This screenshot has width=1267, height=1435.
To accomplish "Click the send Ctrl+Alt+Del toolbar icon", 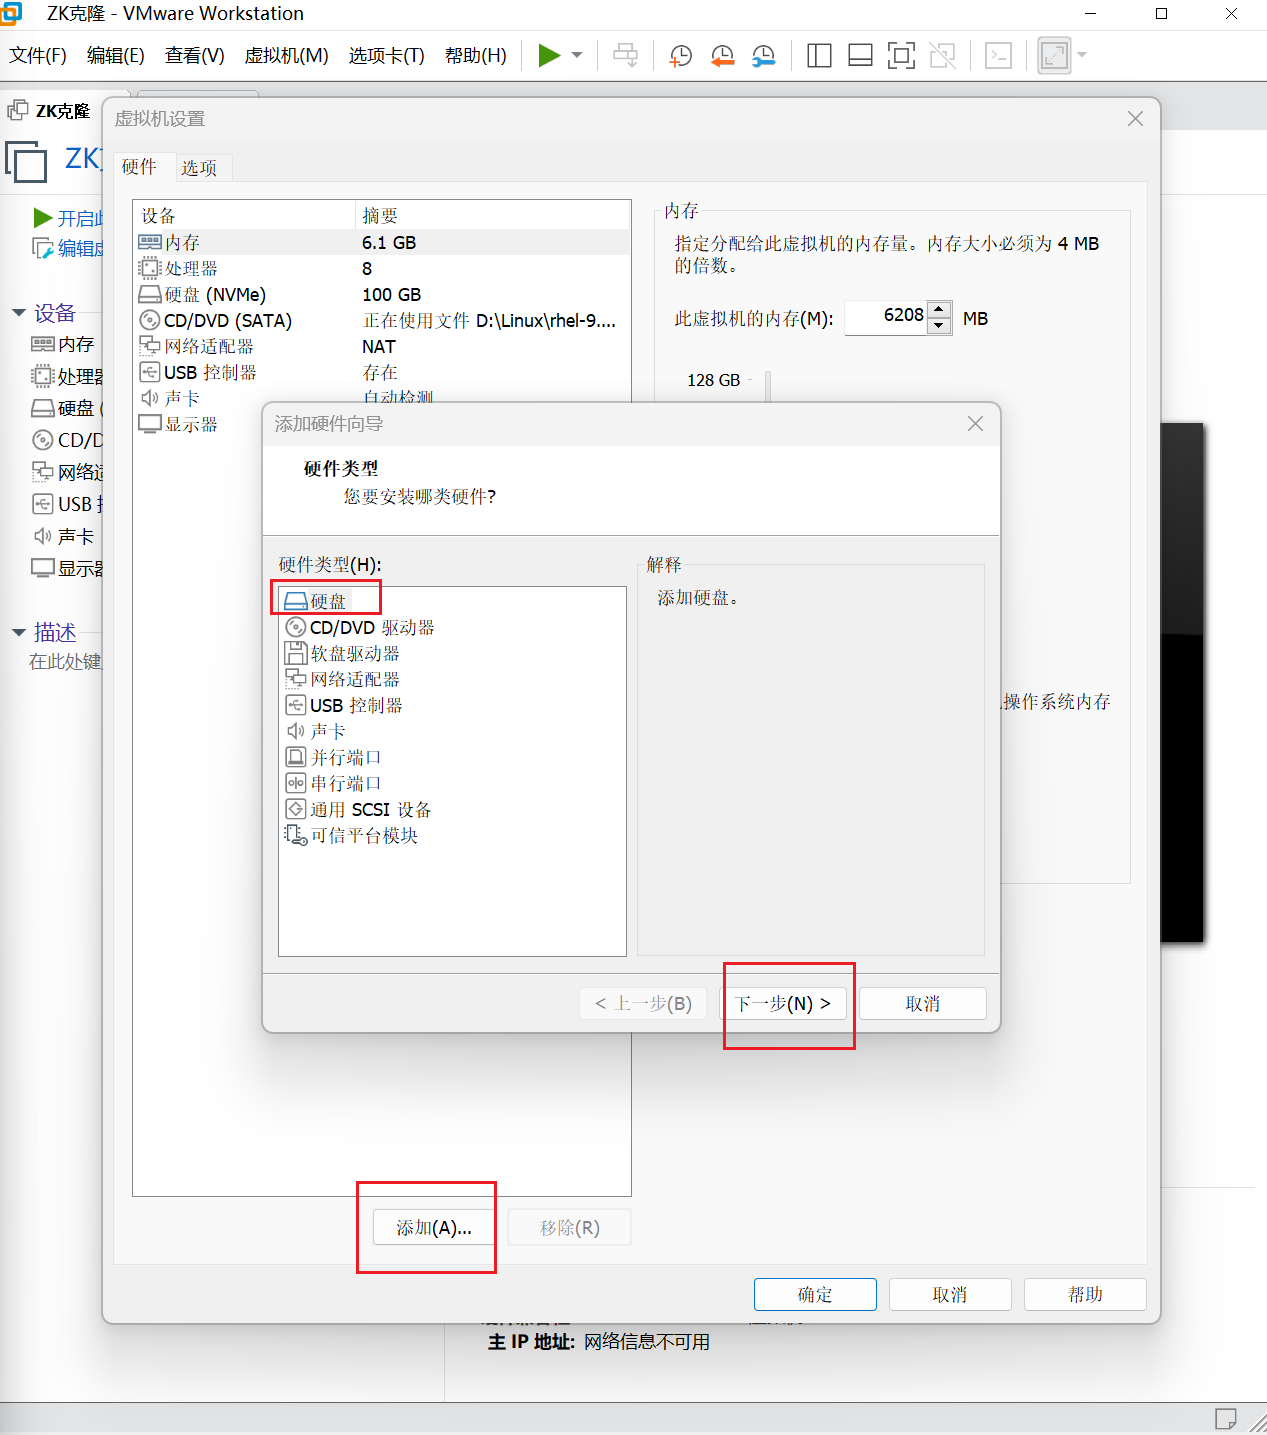I will click(x=626, y=55).
